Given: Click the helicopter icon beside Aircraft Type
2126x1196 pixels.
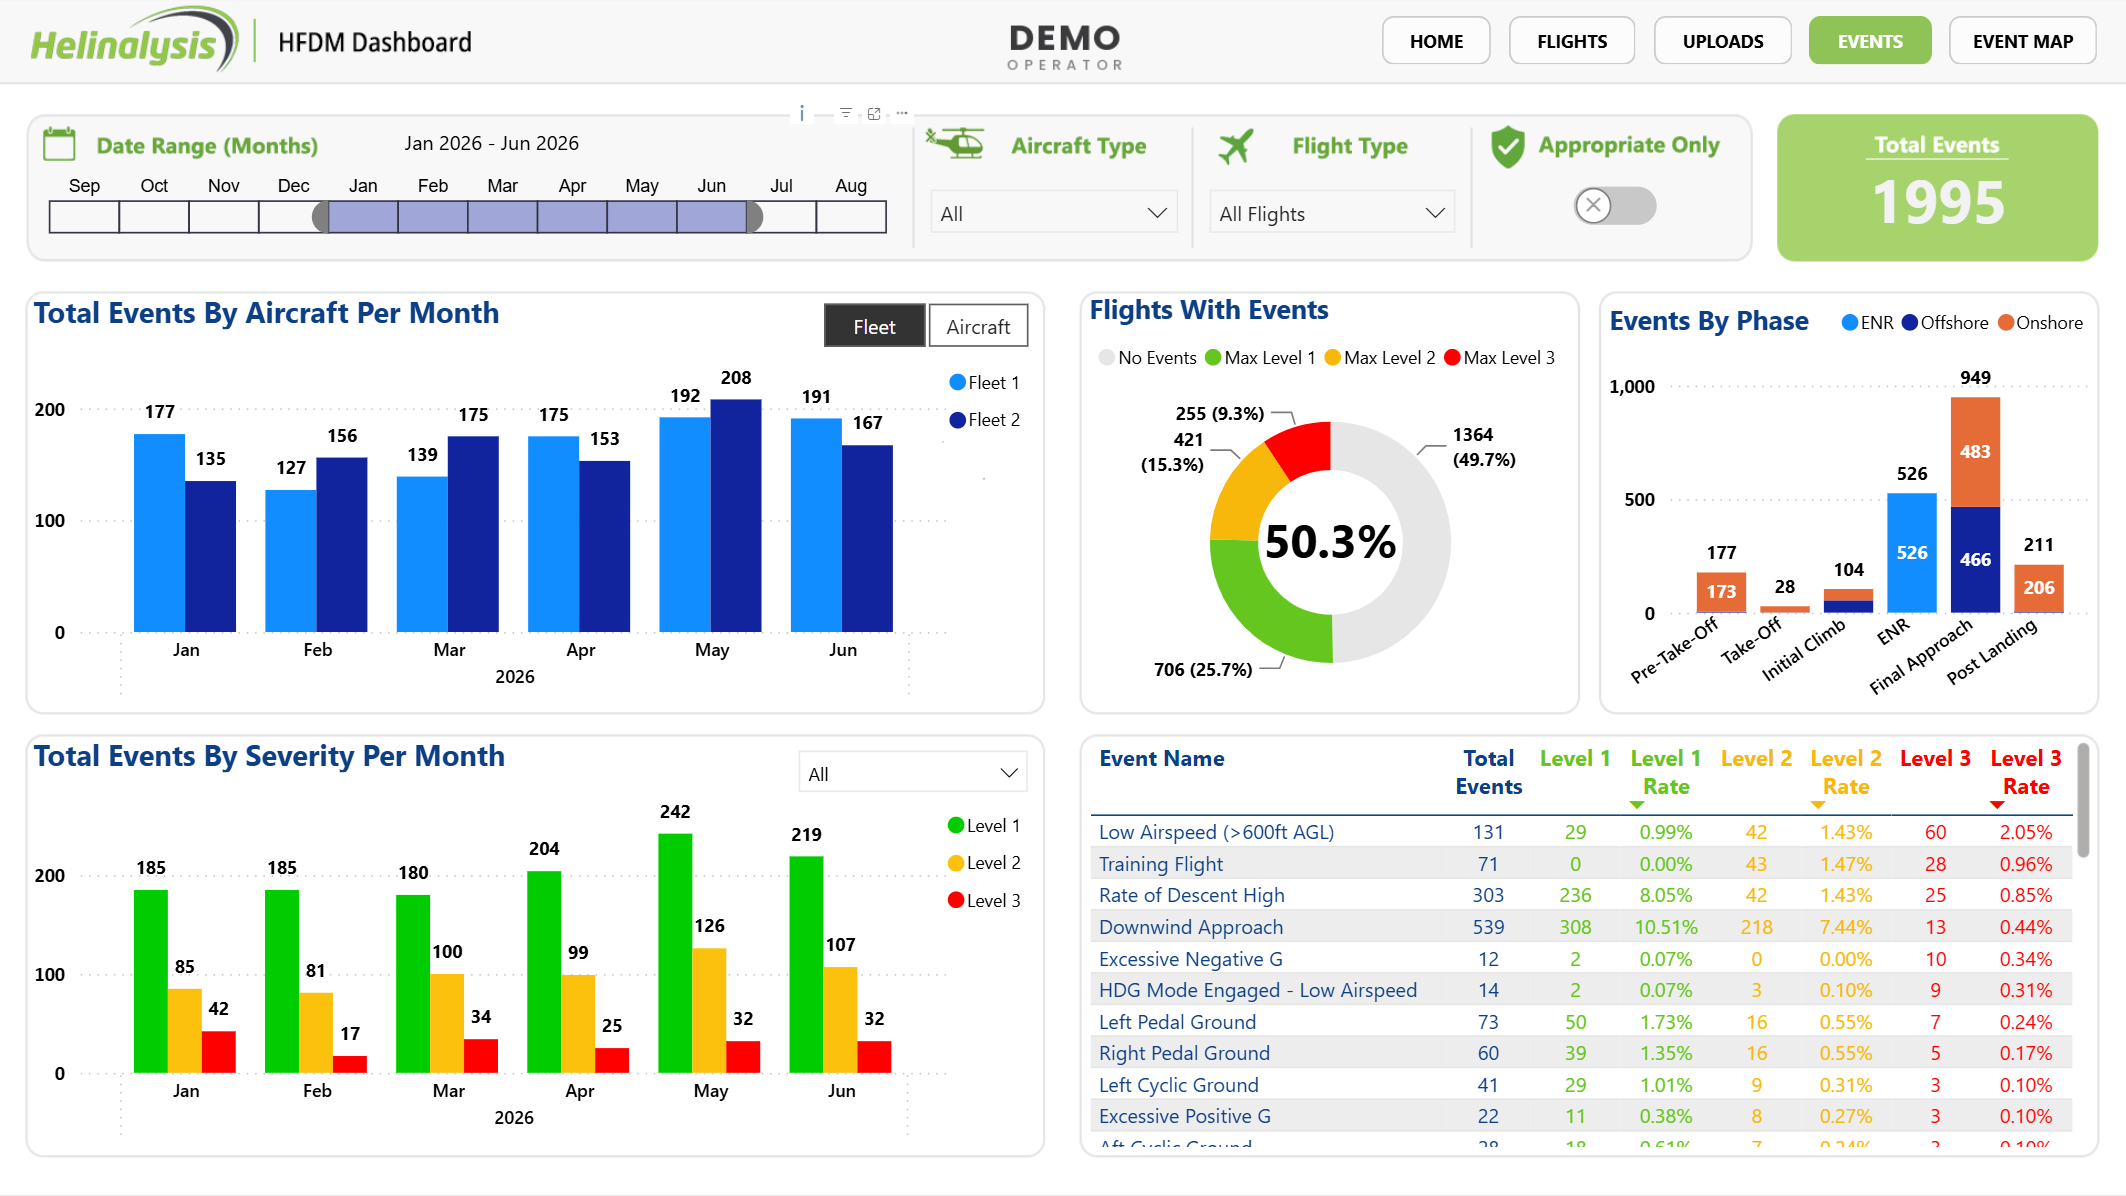Looking at the screenshot, I should [x=955, y=143].
